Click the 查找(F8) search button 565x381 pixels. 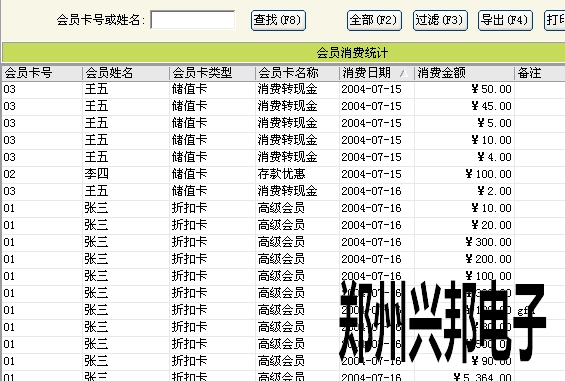point(278,20)
